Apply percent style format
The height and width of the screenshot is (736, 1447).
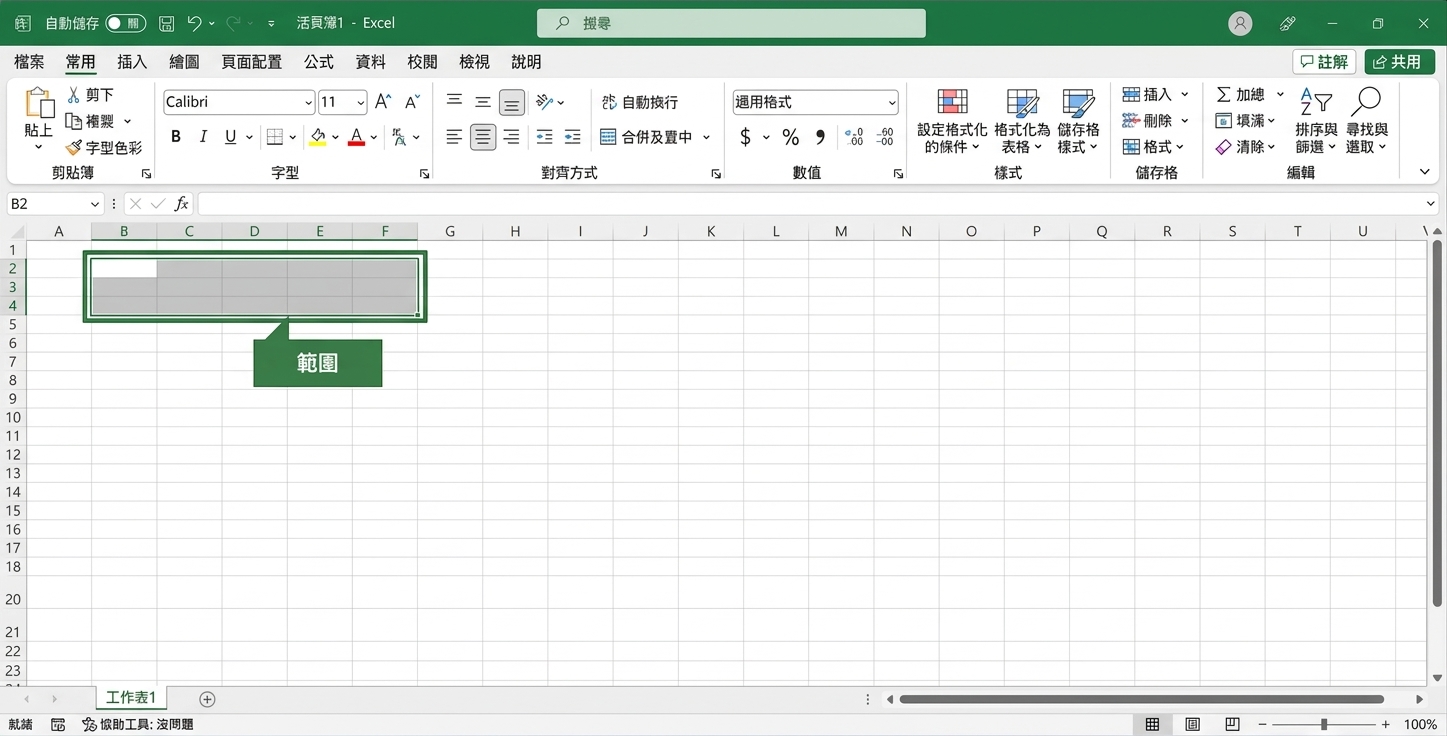(791, 137)
